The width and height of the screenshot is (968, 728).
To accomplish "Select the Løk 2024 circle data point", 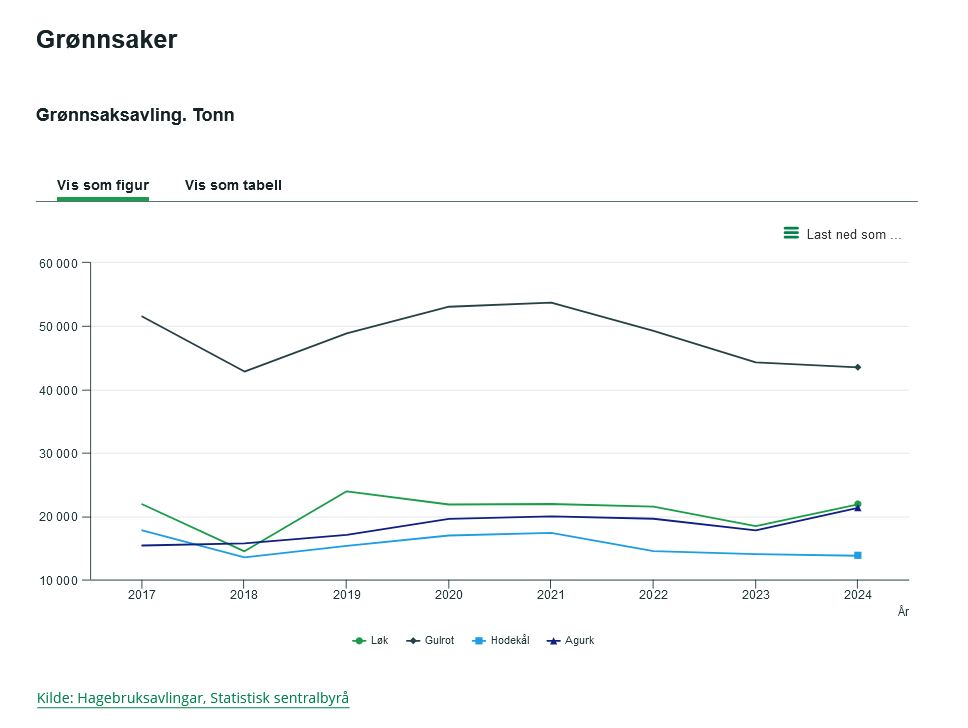I will click(857, 504).
